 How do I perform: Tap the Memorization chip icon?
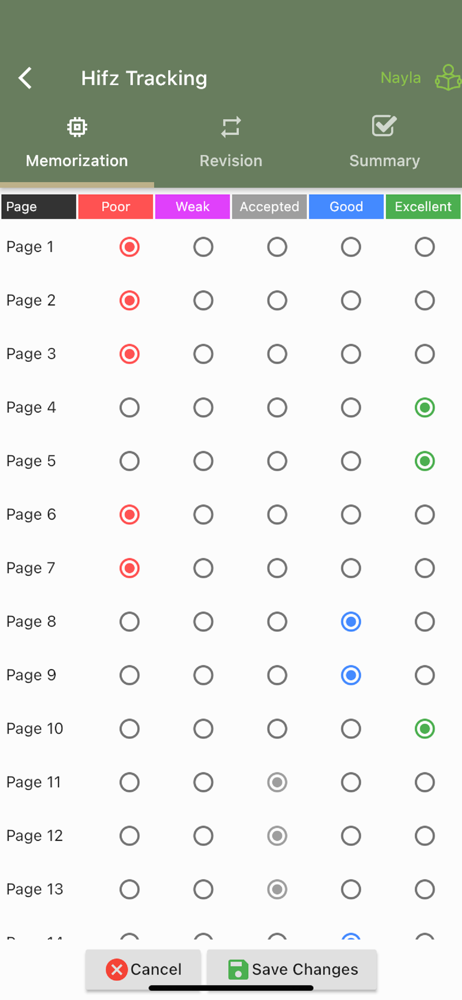pos(77,127)
